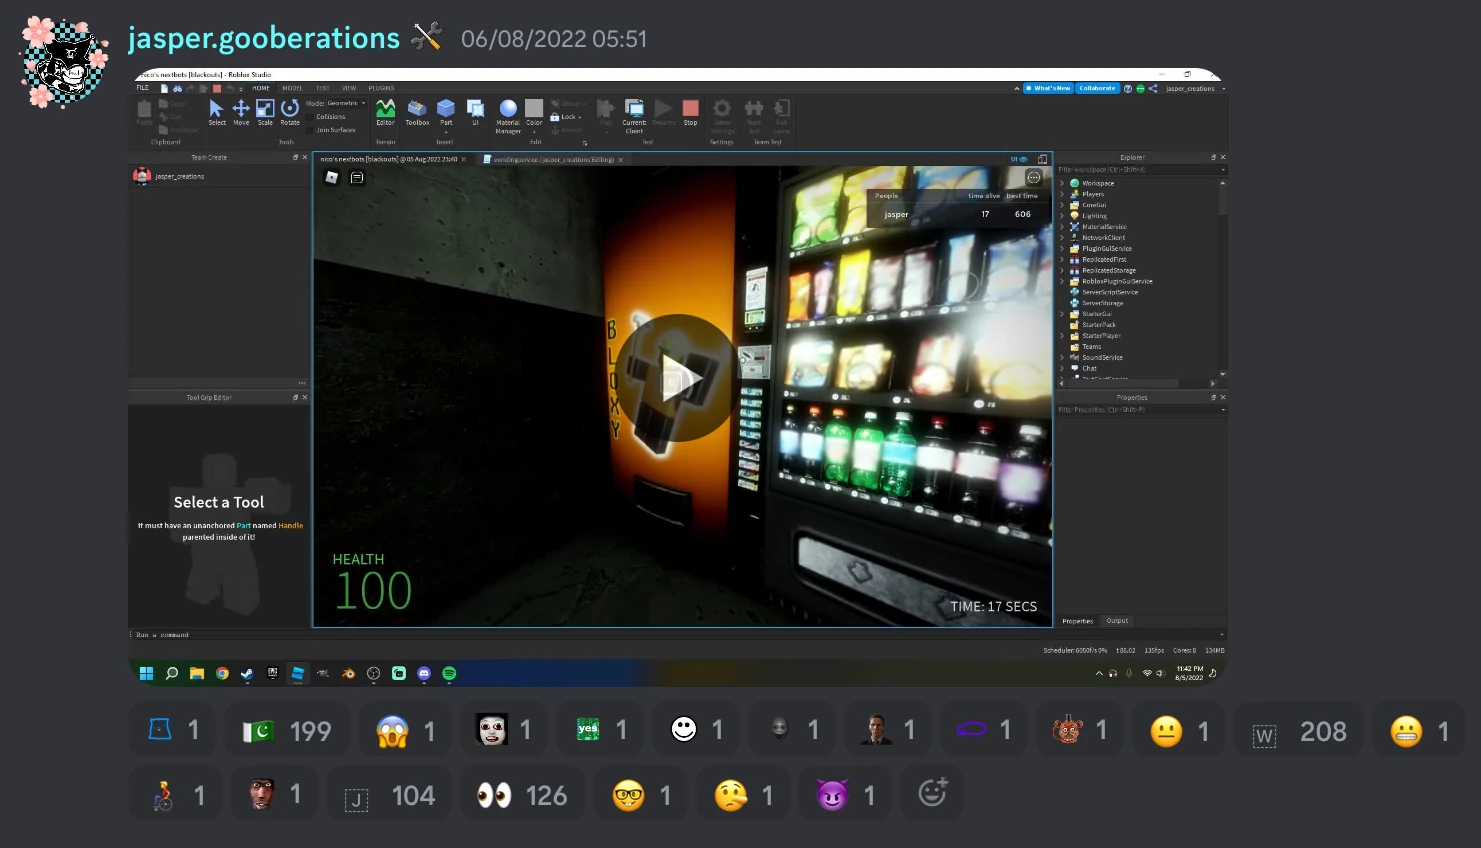Switch to the VIEW ribbon tab
This screenshot has width=1481, height=848.
click(349, 88)
